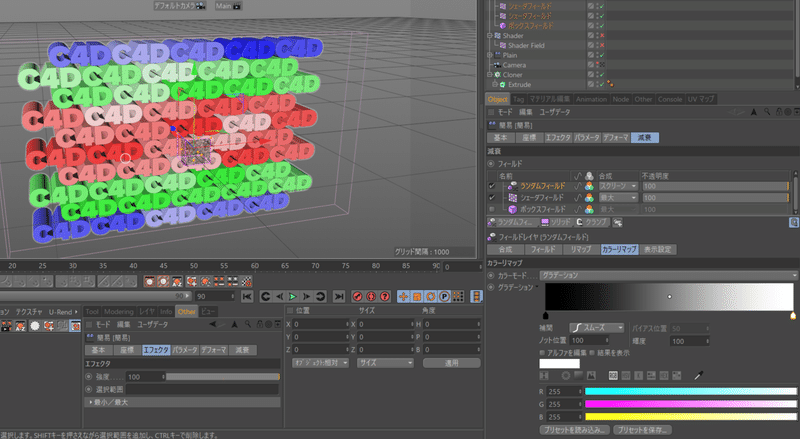Click the add field object icon

(617, 223)
